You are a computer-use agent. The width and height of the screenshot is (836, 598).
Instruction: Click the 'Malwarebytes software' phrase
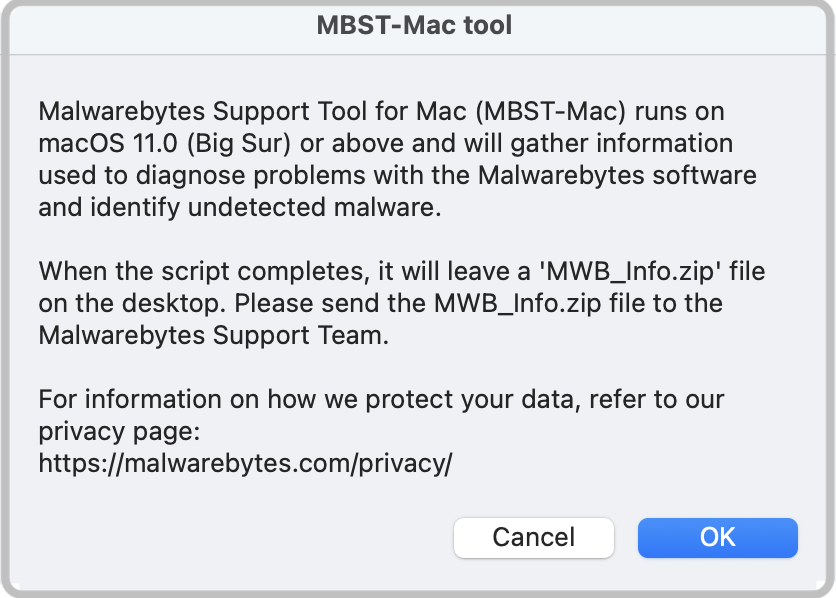tap(617, 175)
